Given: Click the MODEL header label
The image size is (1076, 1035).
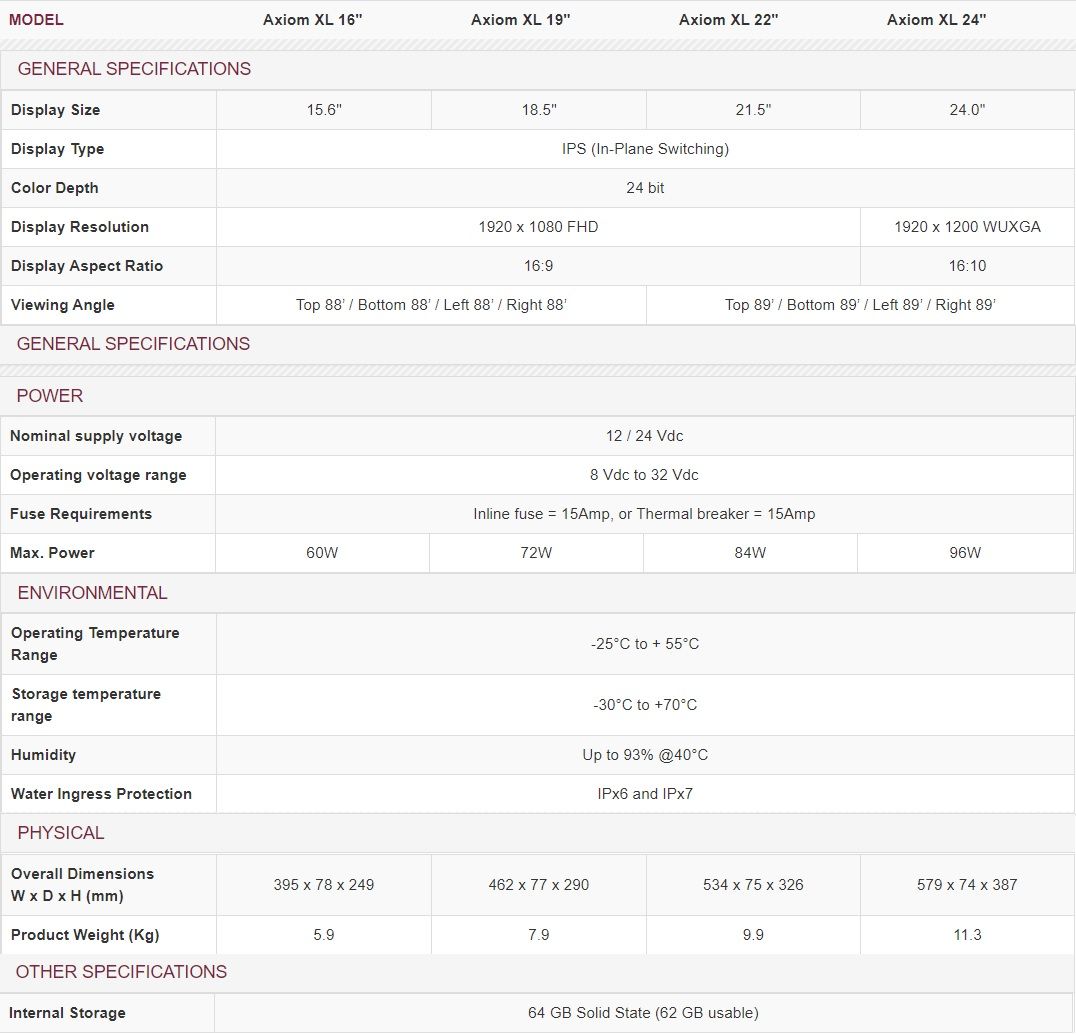Looking at the screenshot, I should point(36,20).
